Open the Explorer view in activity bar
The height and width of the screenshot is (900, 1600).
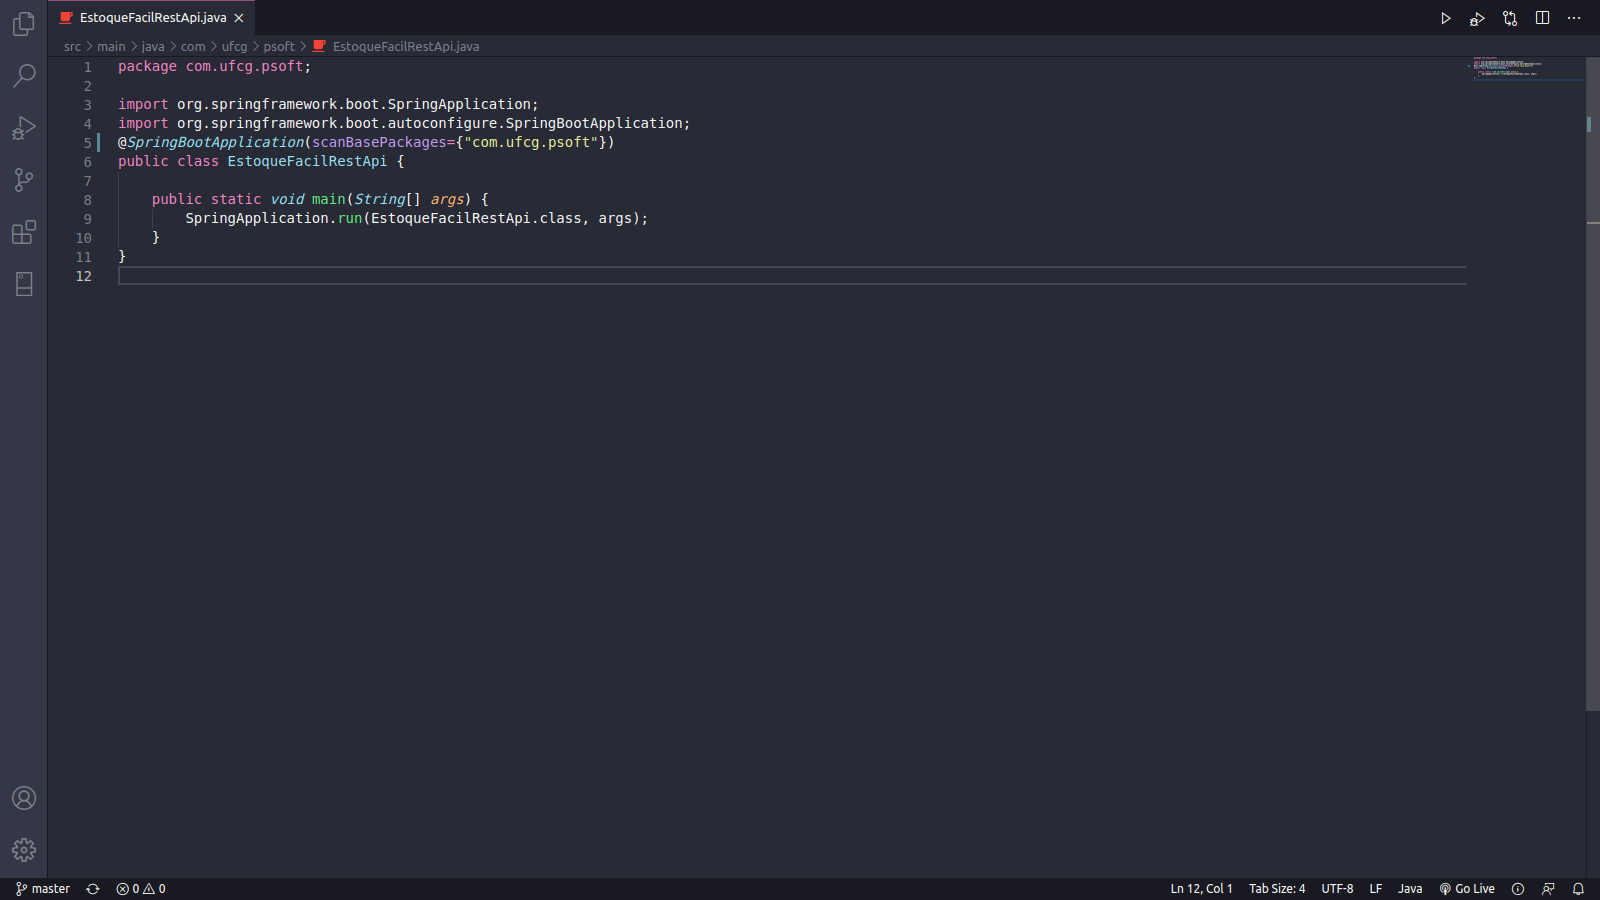pos(24,23)
